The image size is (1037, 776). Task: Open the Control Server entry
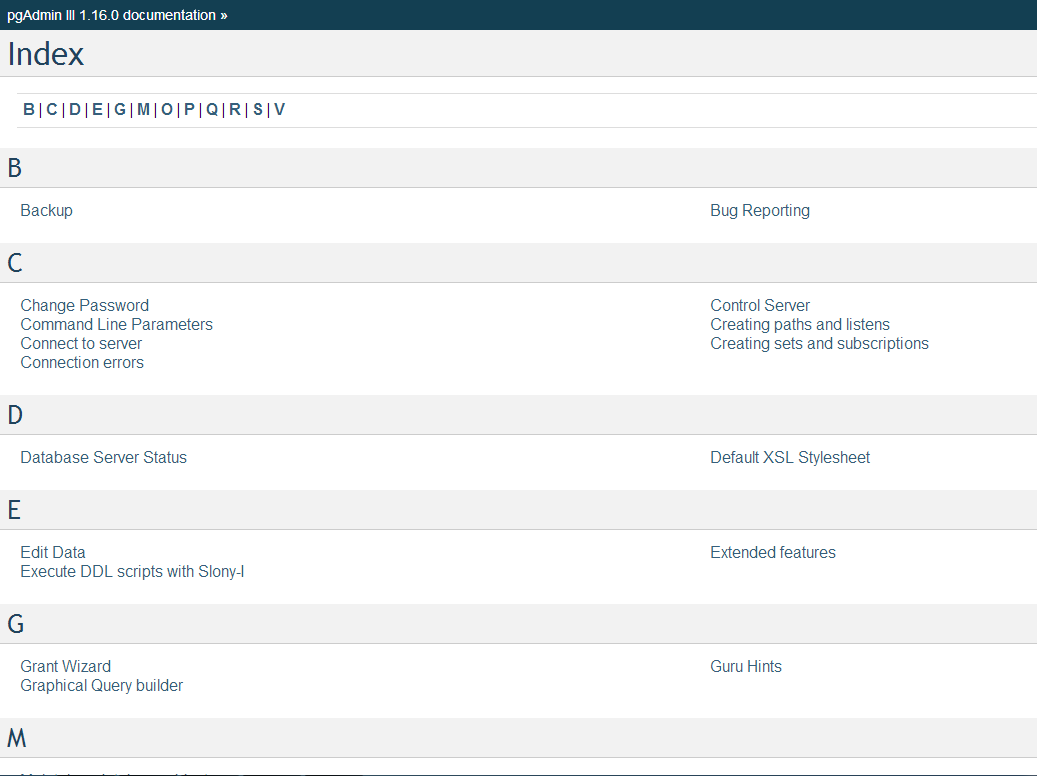click(760, 306)
